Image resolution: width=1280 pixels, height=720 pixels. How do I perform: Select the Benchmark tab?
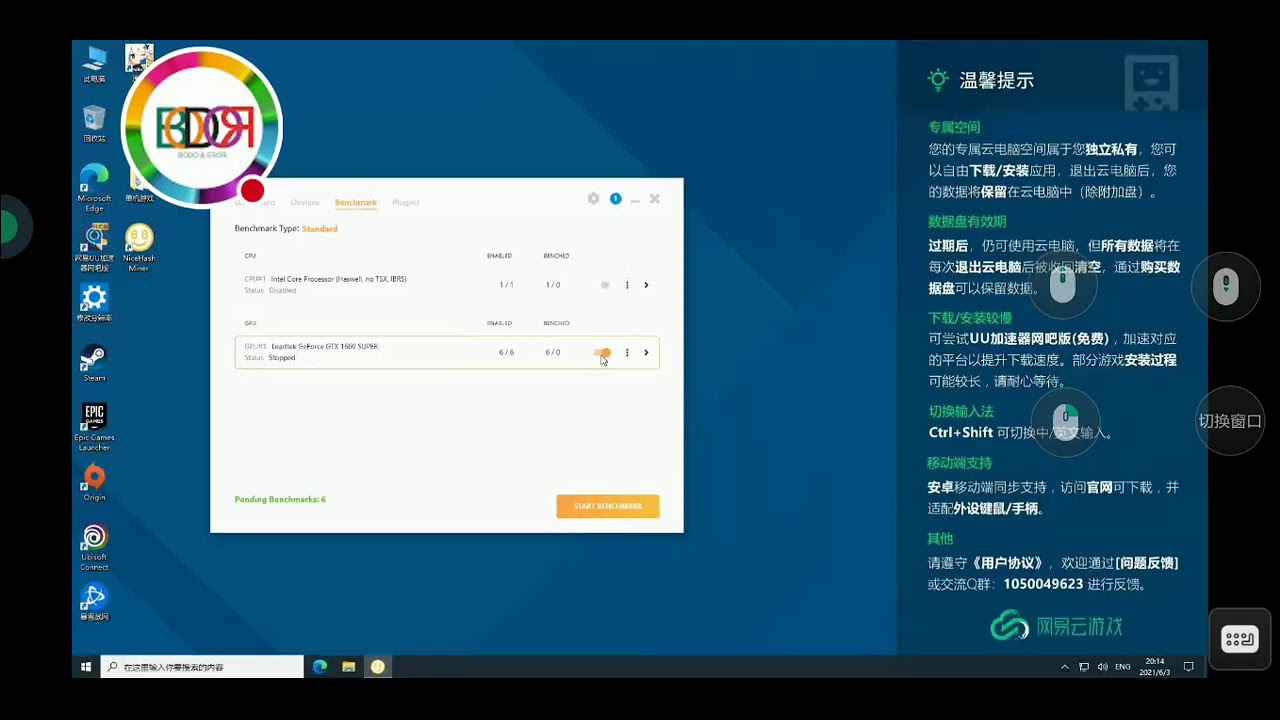click(355, 203)
